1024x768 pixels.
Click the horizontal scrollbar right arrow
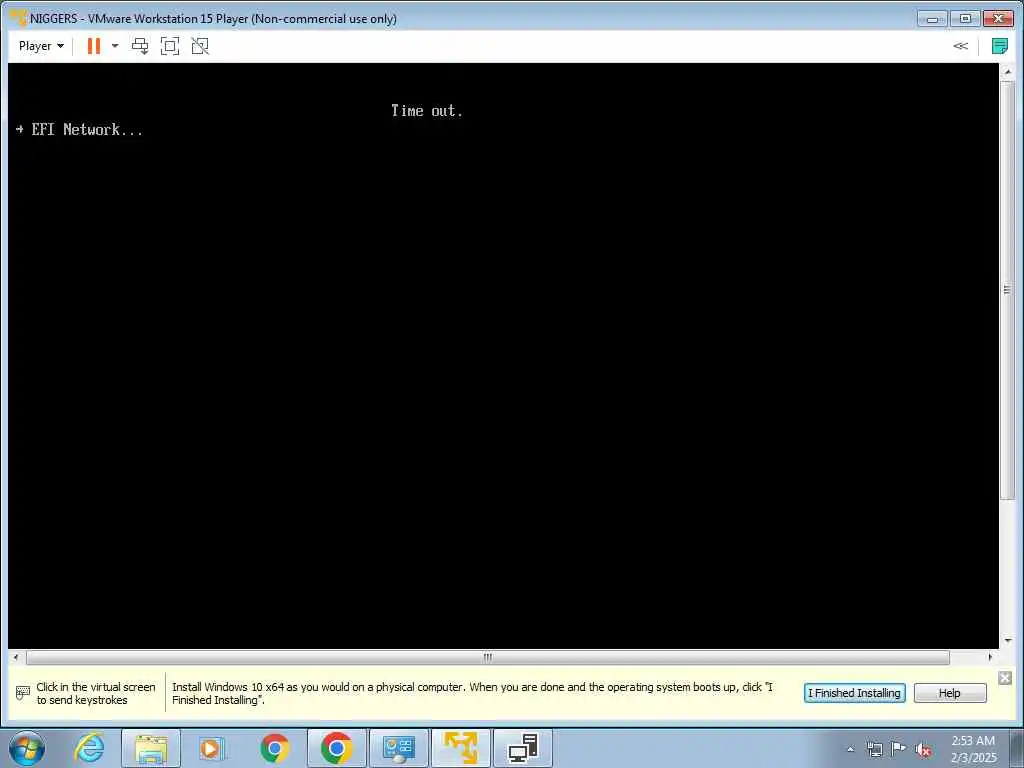[x=990, y=657]
